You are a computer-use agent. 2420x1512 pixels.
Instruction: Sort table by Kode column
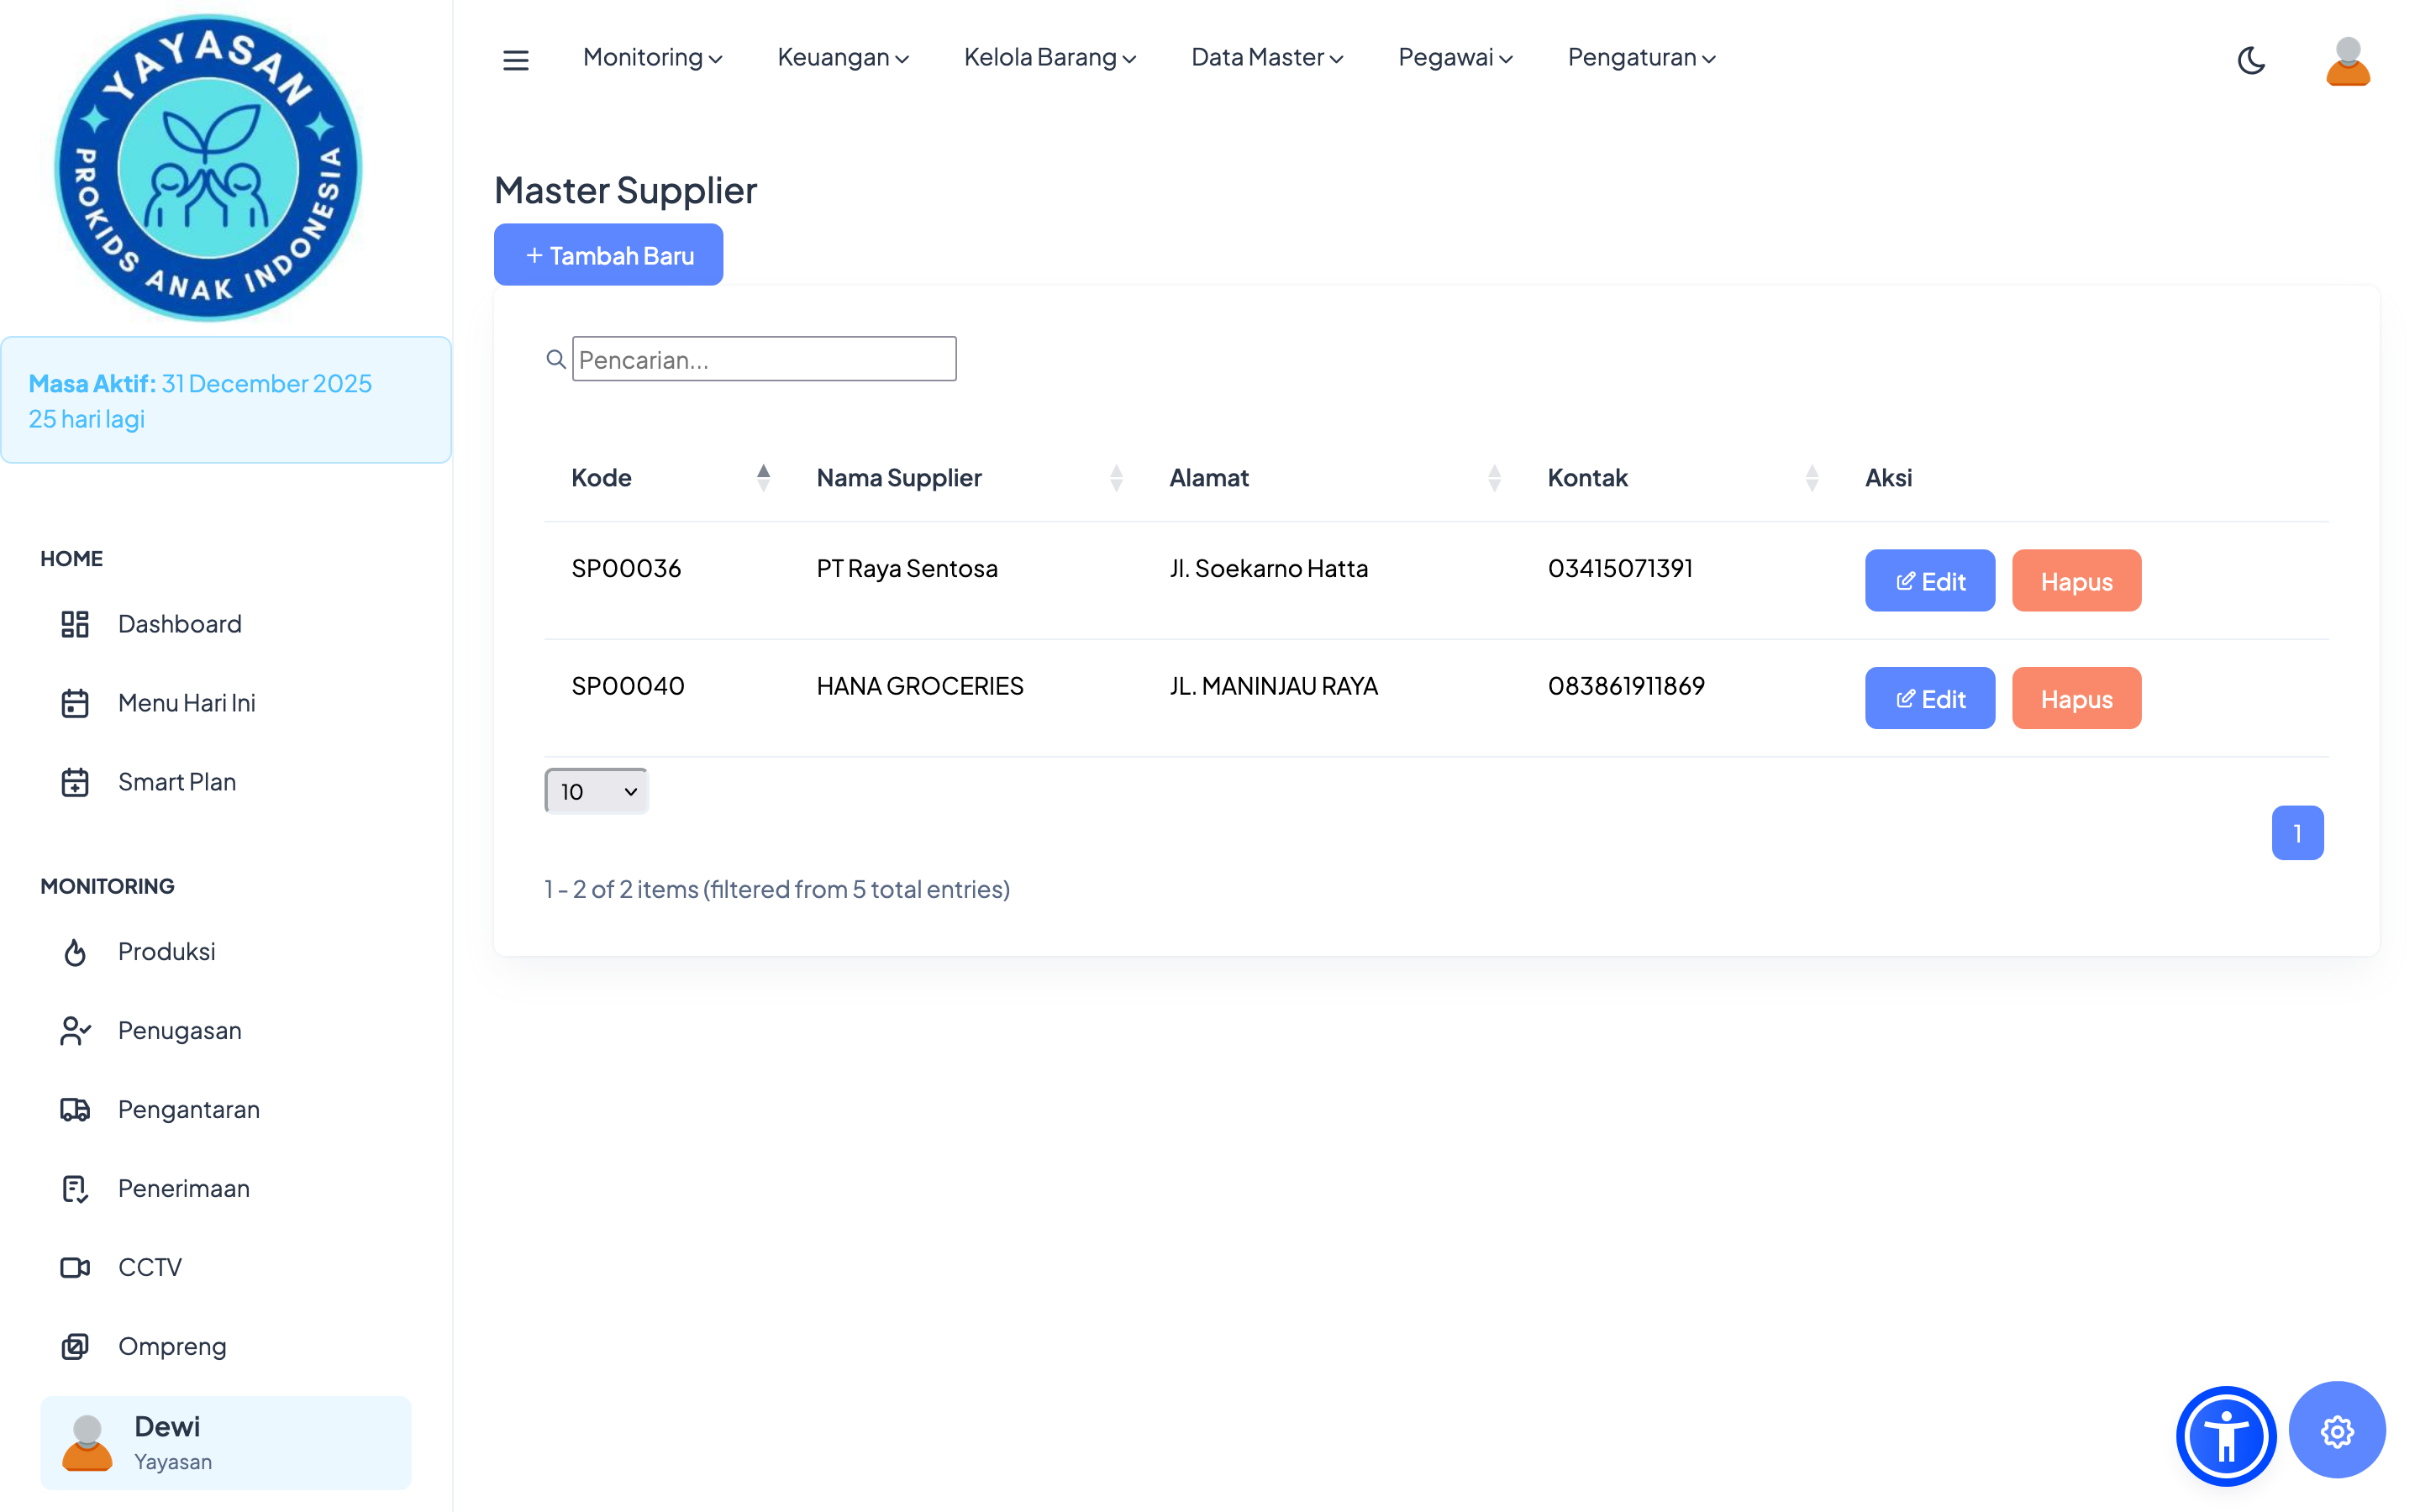pyautogui.click(x=763, y=477)
